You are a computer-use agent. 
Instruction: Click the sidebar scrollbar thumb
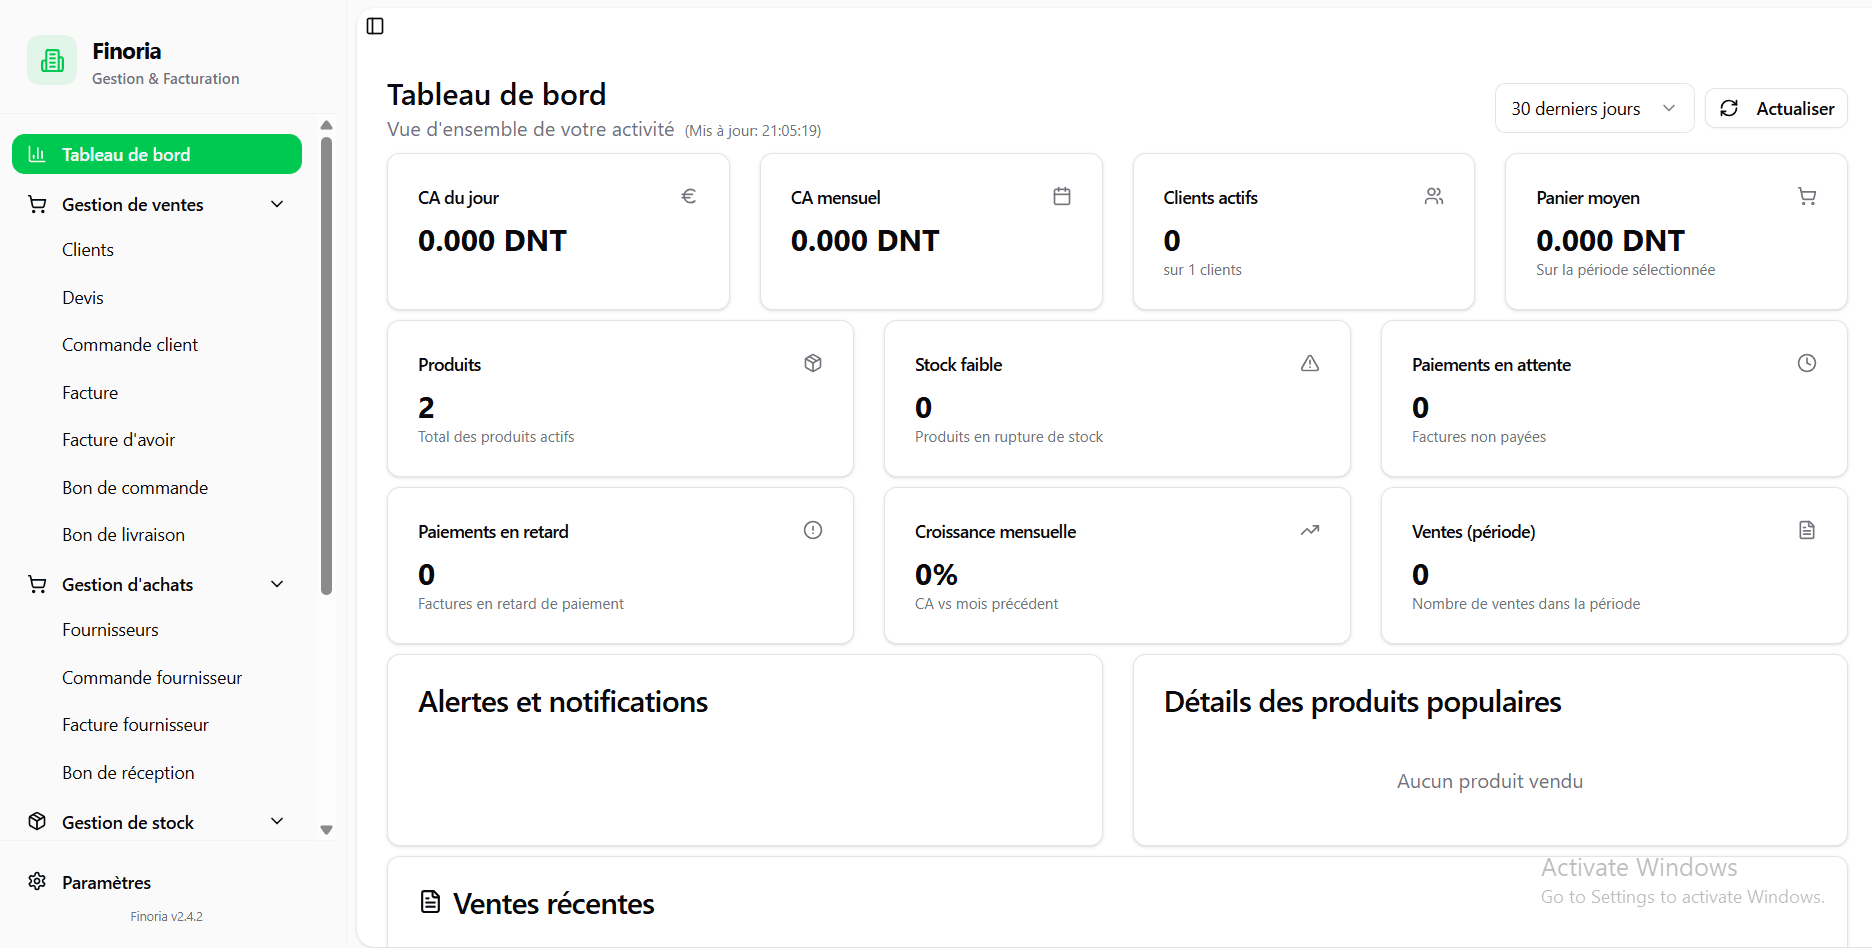pos(326,365)
